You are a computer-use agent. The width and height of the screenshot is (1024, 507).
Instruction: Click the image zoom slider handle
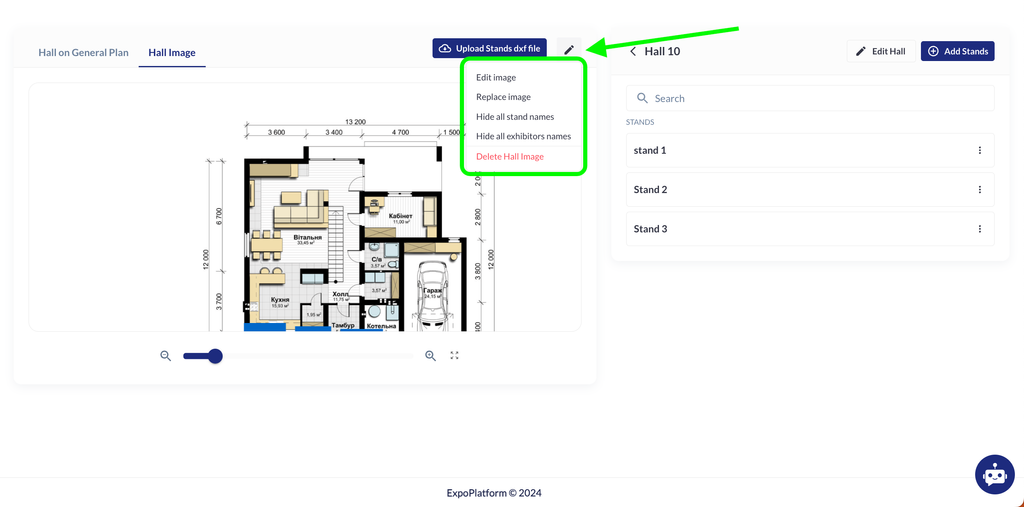(215, 355)
